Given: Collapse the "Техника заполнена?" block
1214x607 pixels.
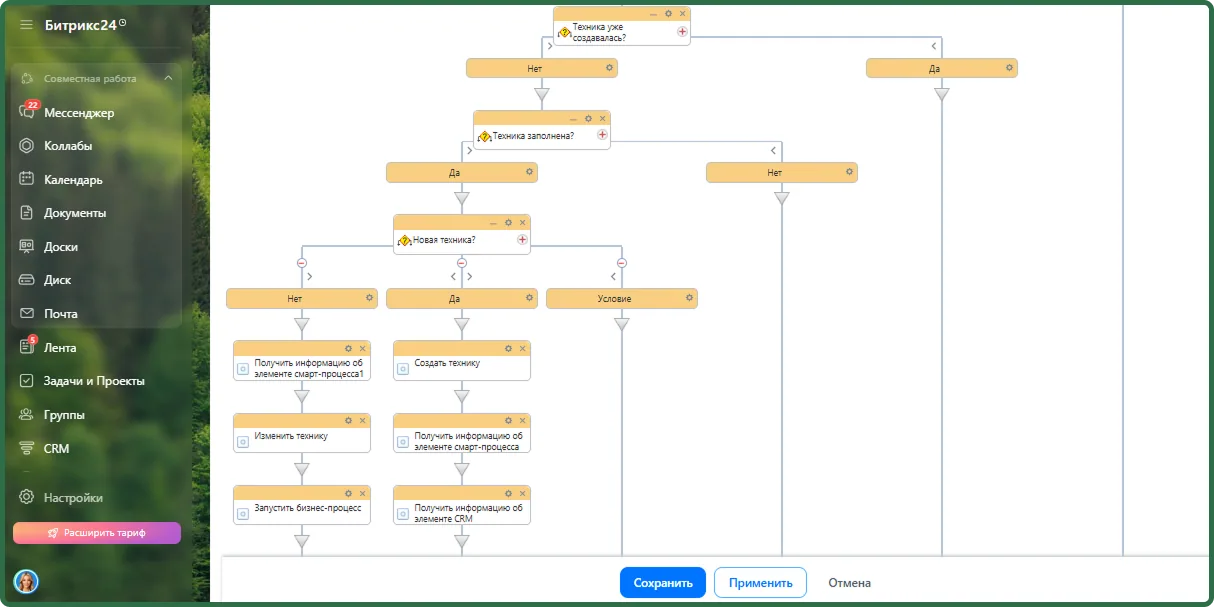Looking at the screenshot, I should [573, 118].
